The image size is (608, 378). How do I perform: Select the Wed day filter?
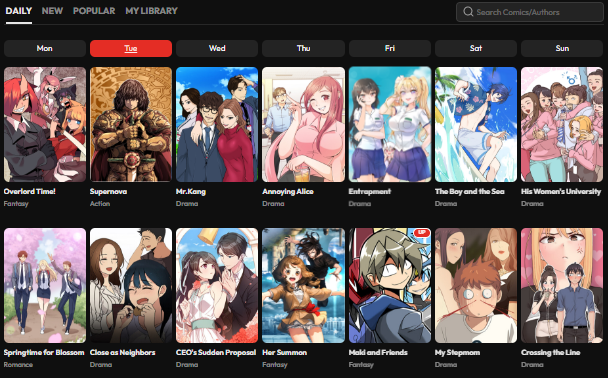217,48
